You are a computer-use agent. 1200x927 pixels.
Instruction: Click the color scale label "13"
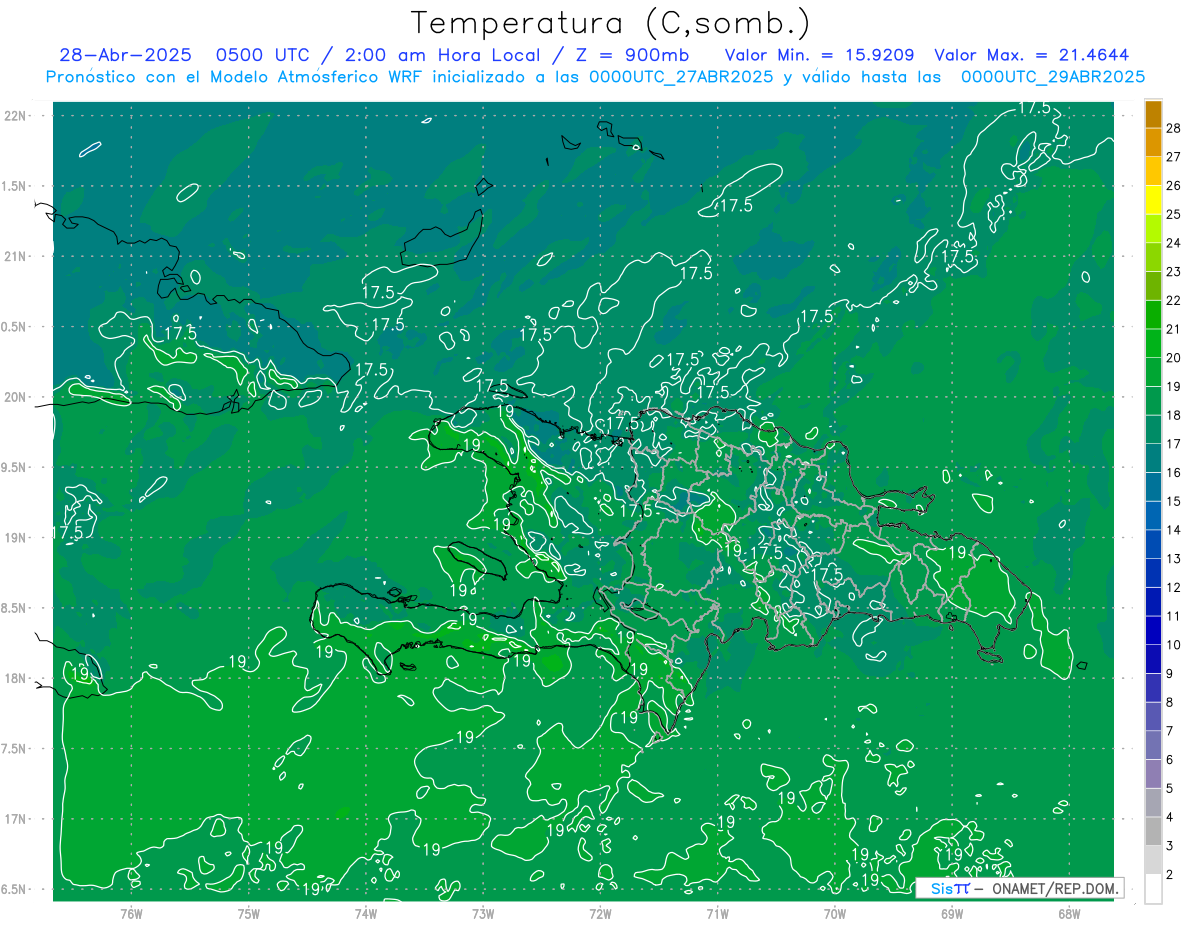click(1174, 558)
